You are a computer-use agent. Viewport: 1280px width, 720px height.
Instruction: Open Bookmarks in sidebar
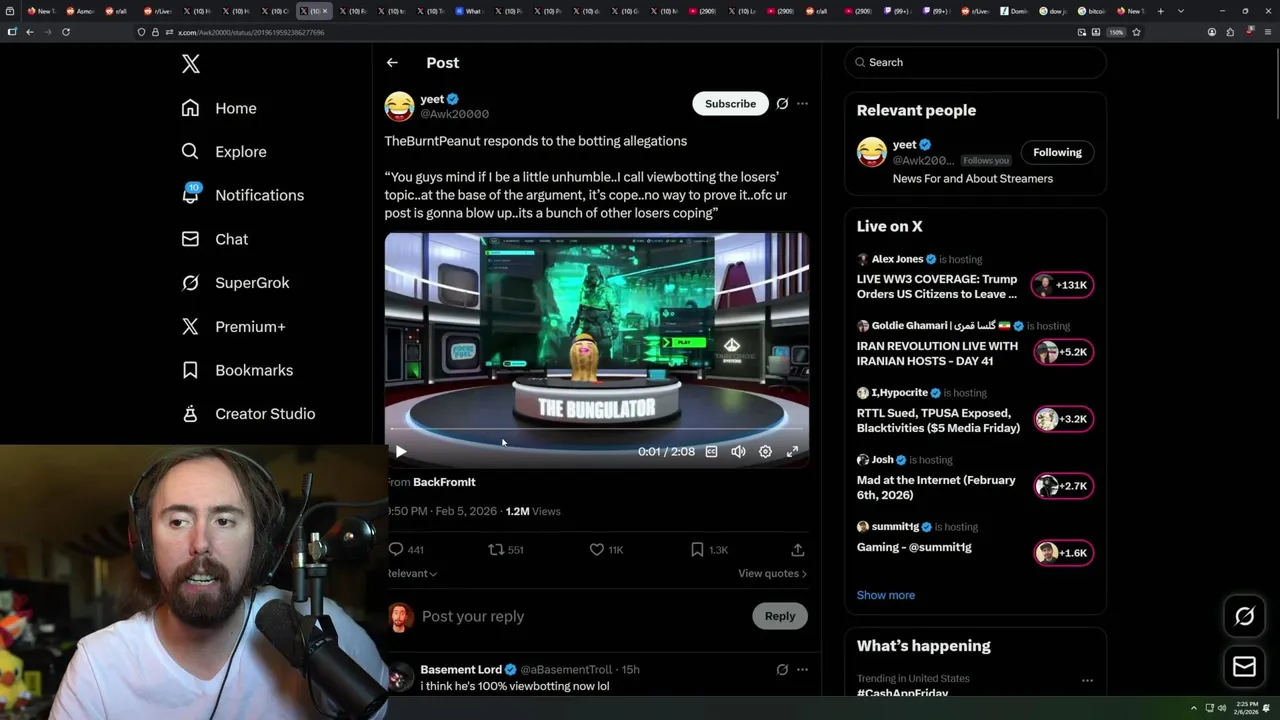tap(237, 370)
